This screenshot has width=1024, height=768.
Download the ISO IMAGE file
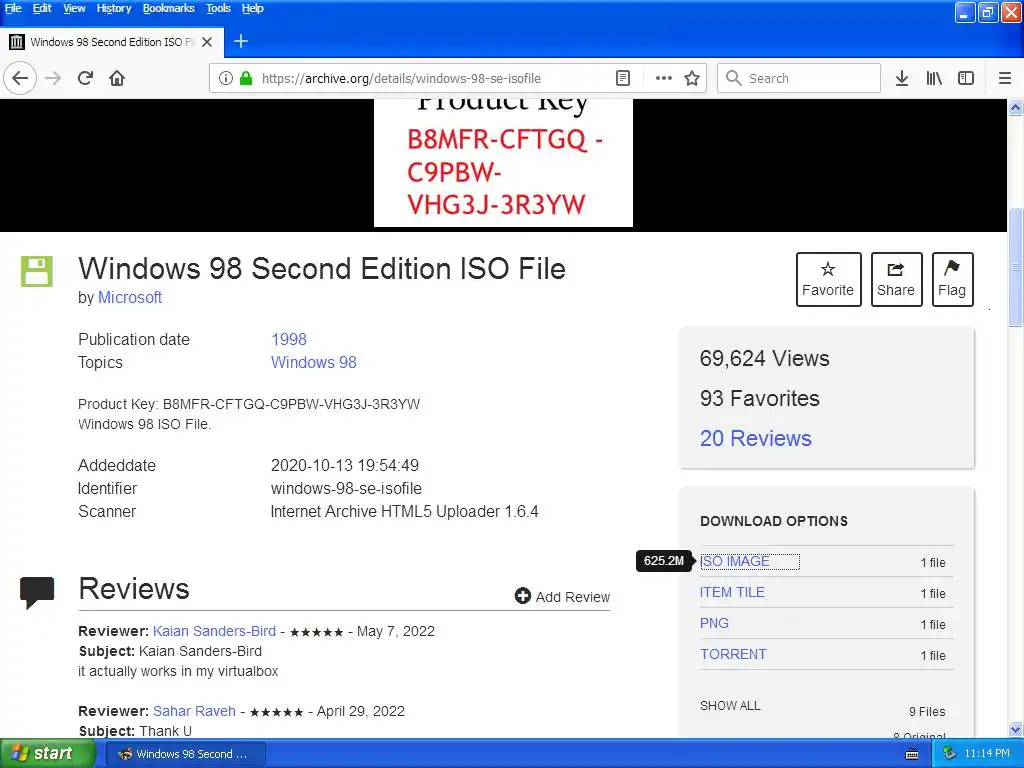pyautogui.click(x=735, y=562)
